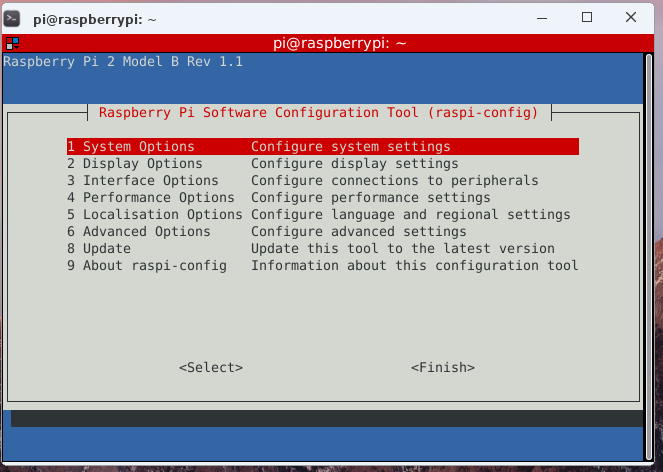Click 'Configure display settings' description
663x472 pixels.
tap(355, 164)
